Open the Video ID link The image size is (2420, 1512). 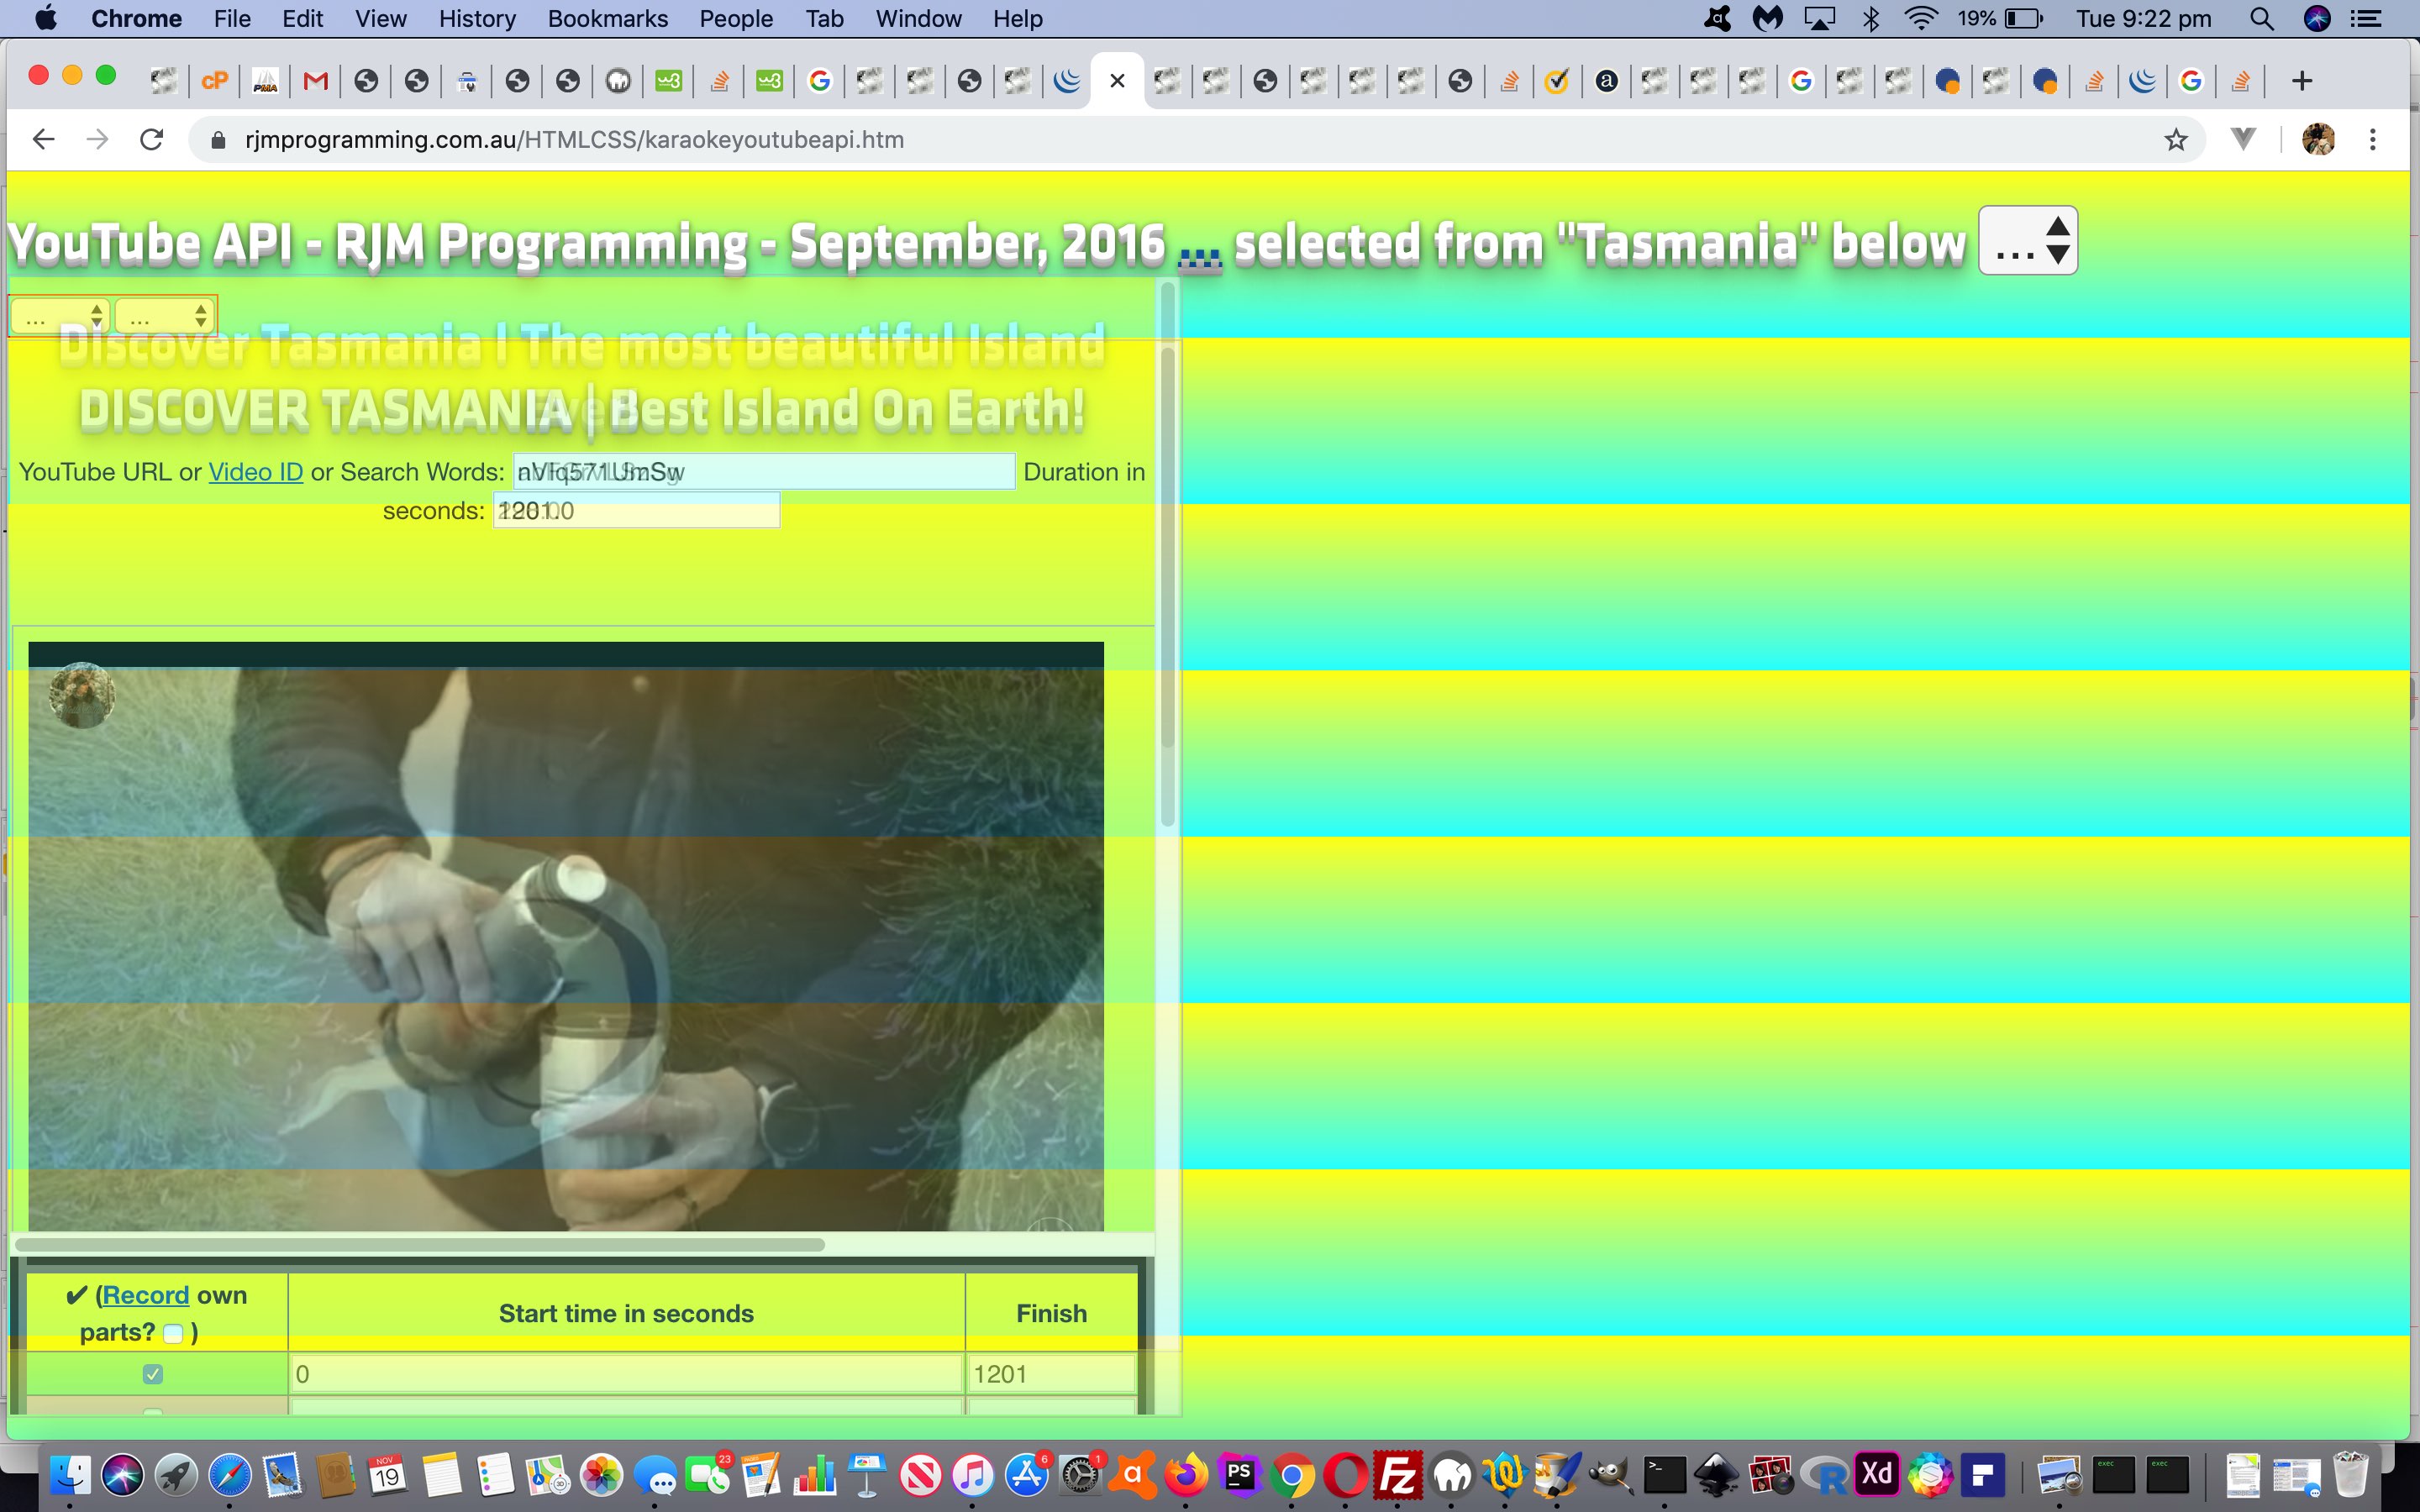(x=255, y=472)
